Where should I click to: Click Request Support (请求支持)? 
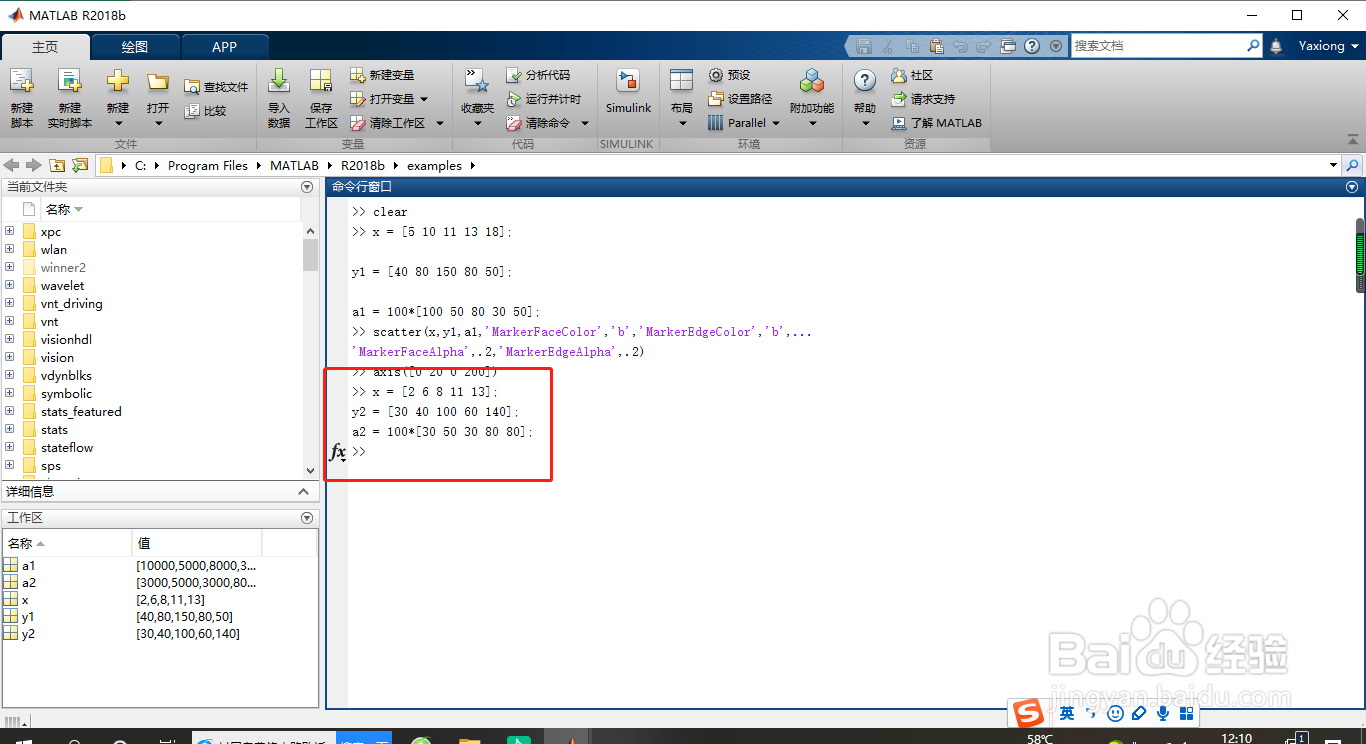(923, 99)
